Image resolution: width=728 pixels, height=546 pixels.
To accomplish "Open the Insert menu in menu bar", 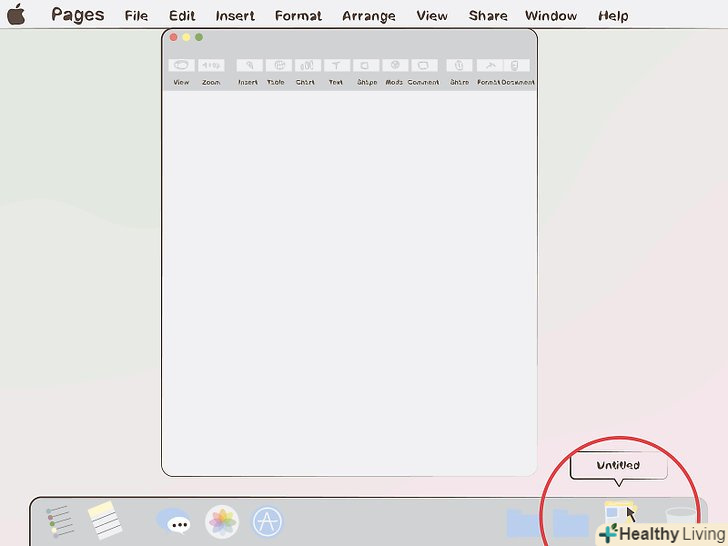I will 235,16.
